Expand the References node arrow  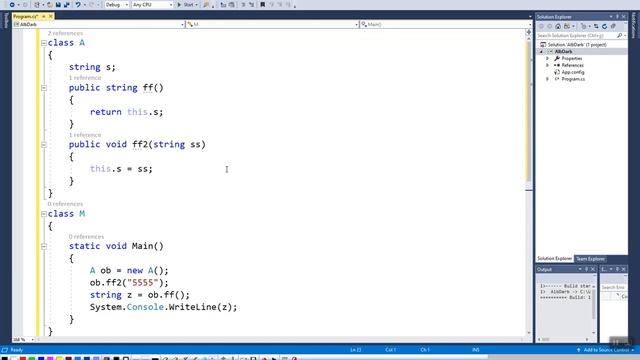548,65
